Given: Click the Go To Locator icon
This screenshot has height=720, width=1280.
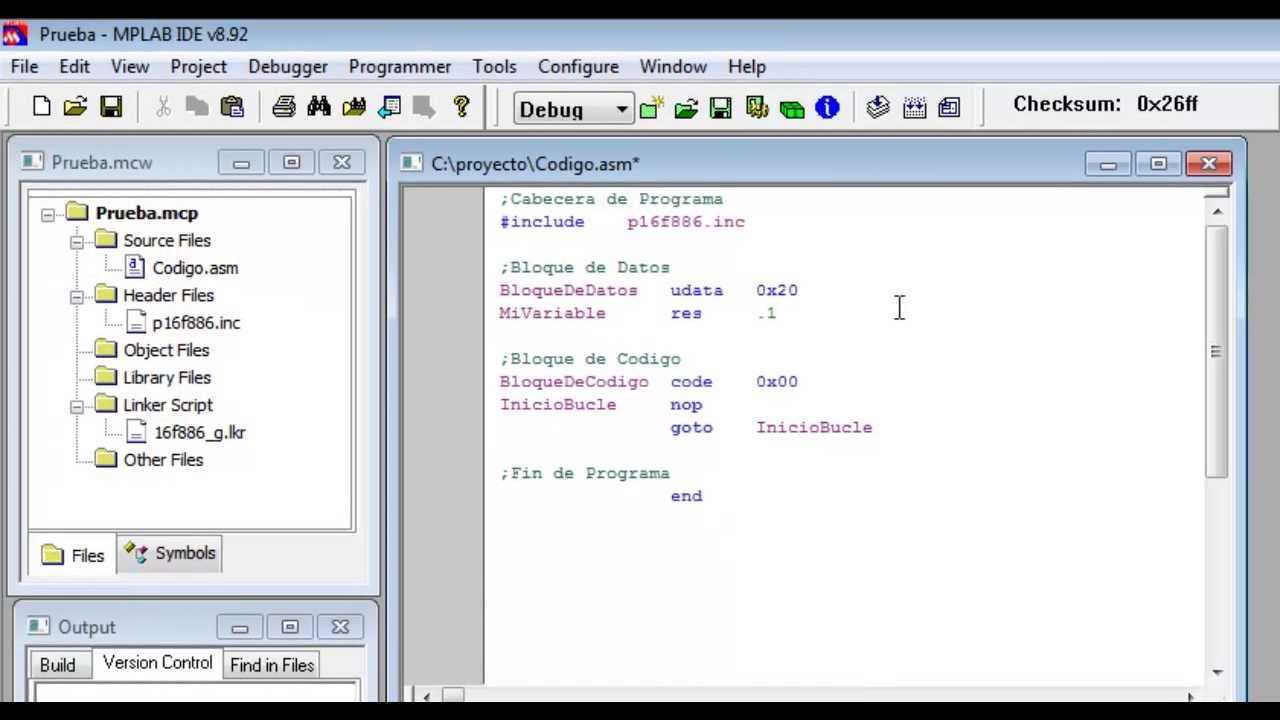Looking at the screenshot, I should [x=389, y=106].
